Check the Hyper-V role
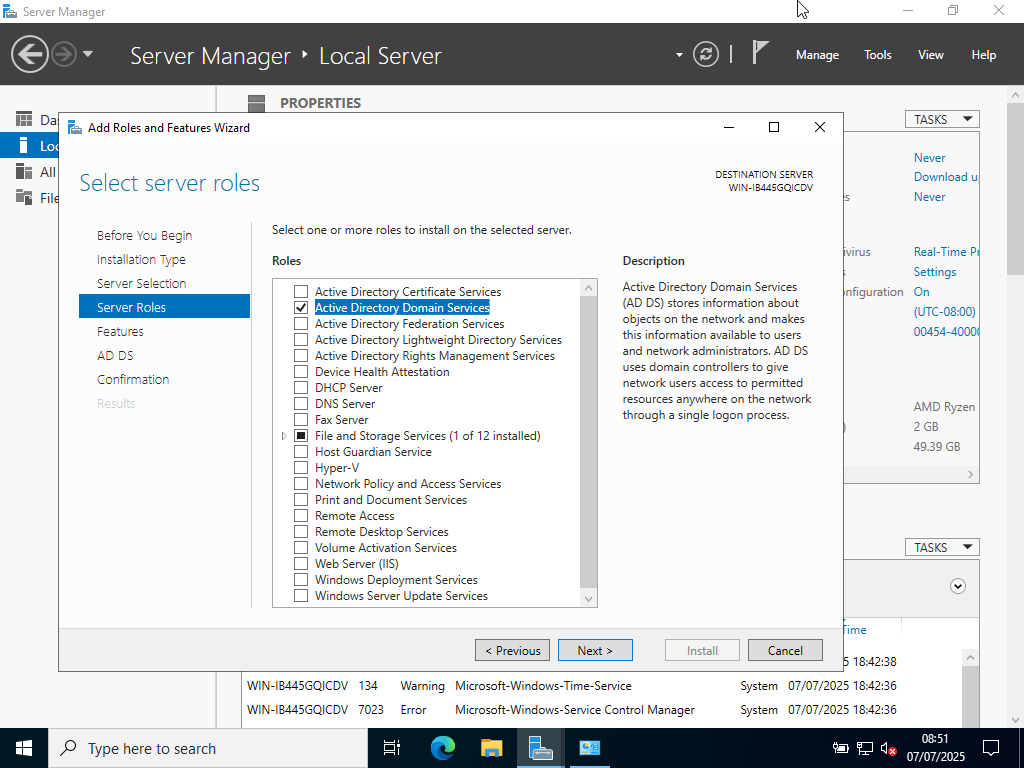The image size is (1024, 768). (301, 468)
